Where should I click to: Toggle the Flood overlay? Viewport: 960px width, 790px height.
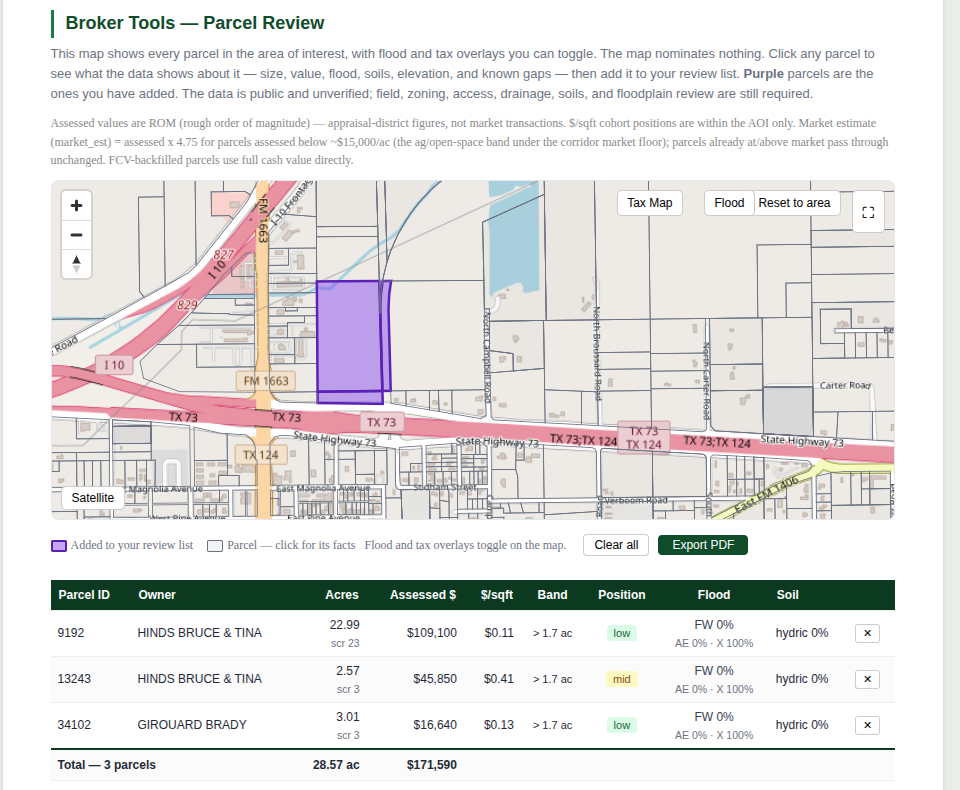tap(729, 203)
